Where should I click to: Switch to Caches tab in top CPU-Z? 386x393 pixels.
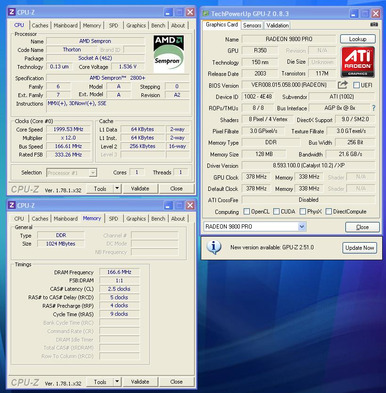coord(40,25)
